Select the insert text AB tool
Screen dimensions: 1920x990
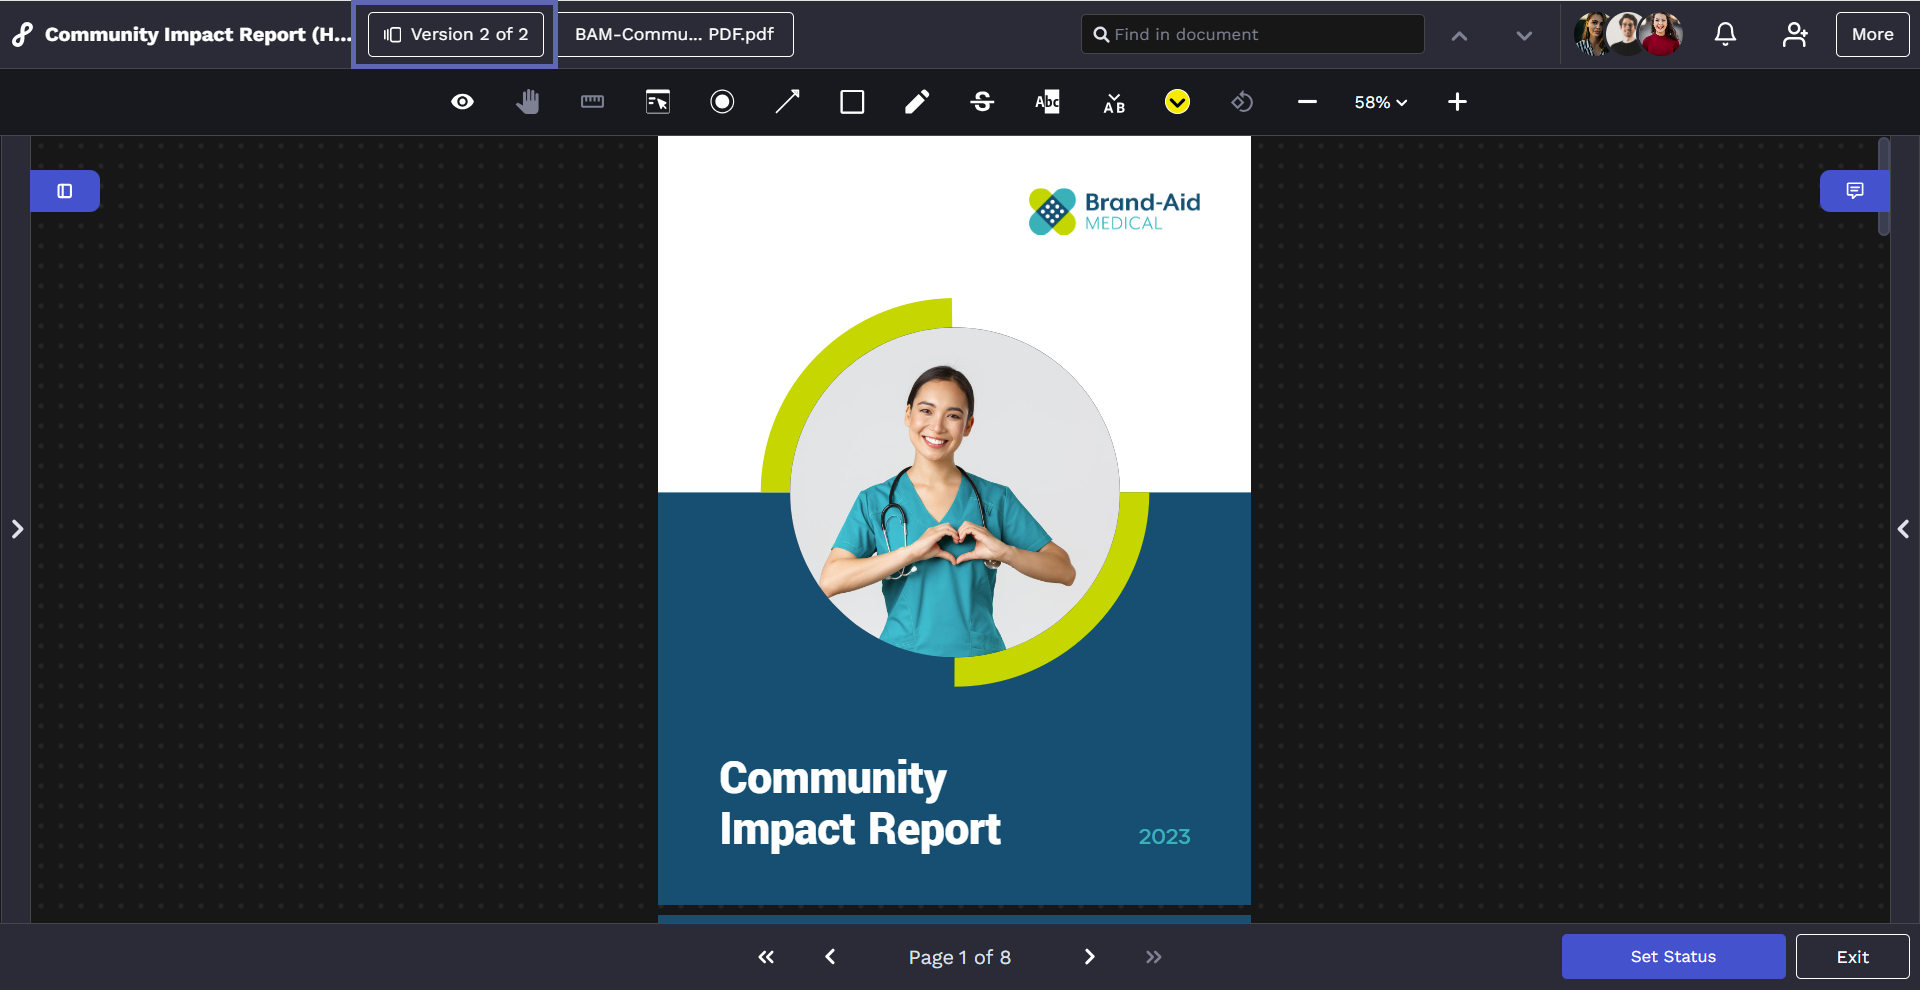[x=1114, y=102]
